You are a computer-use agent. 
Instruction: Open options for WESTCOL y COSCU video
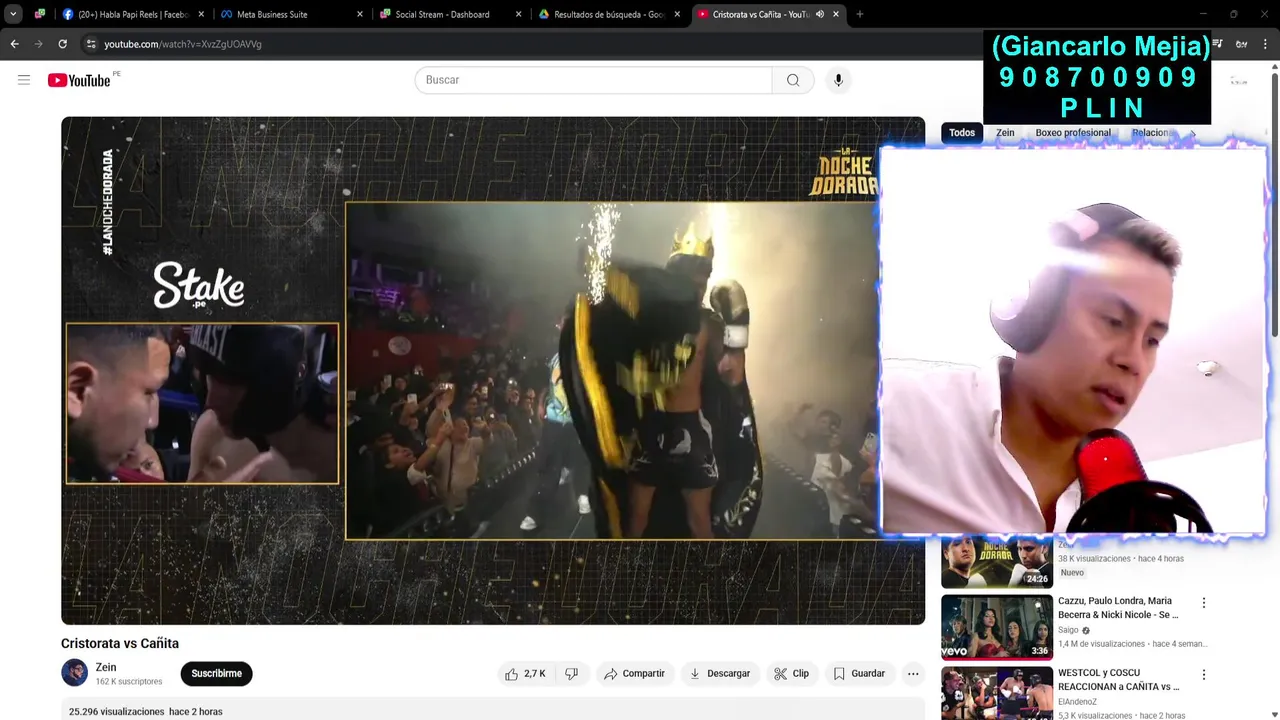tap(1204, 675)
